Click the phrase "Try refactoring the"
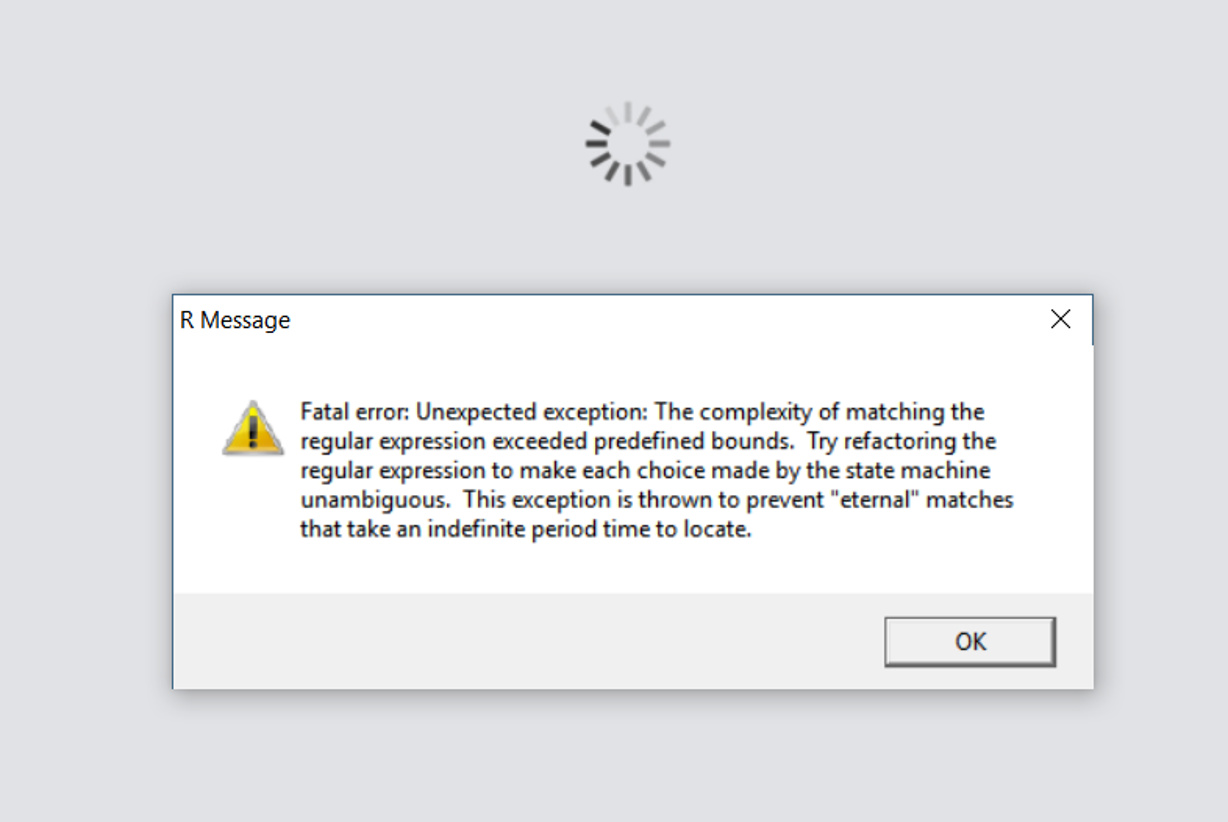 [902, 441]
